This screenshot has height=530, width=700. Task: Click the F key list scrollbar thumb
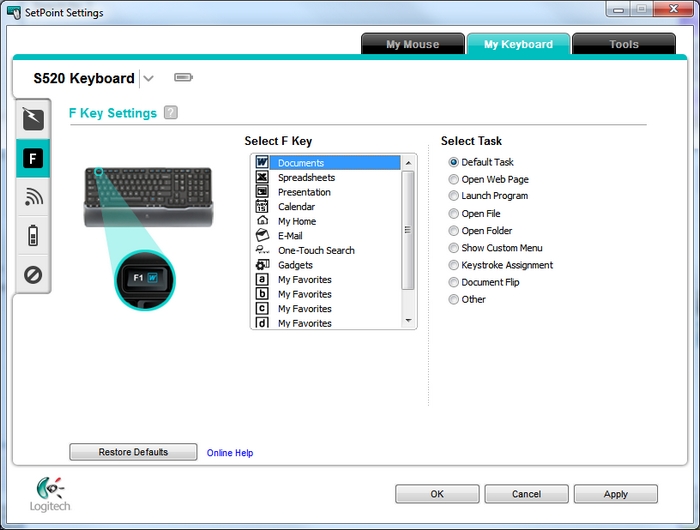tap(408, 230)
